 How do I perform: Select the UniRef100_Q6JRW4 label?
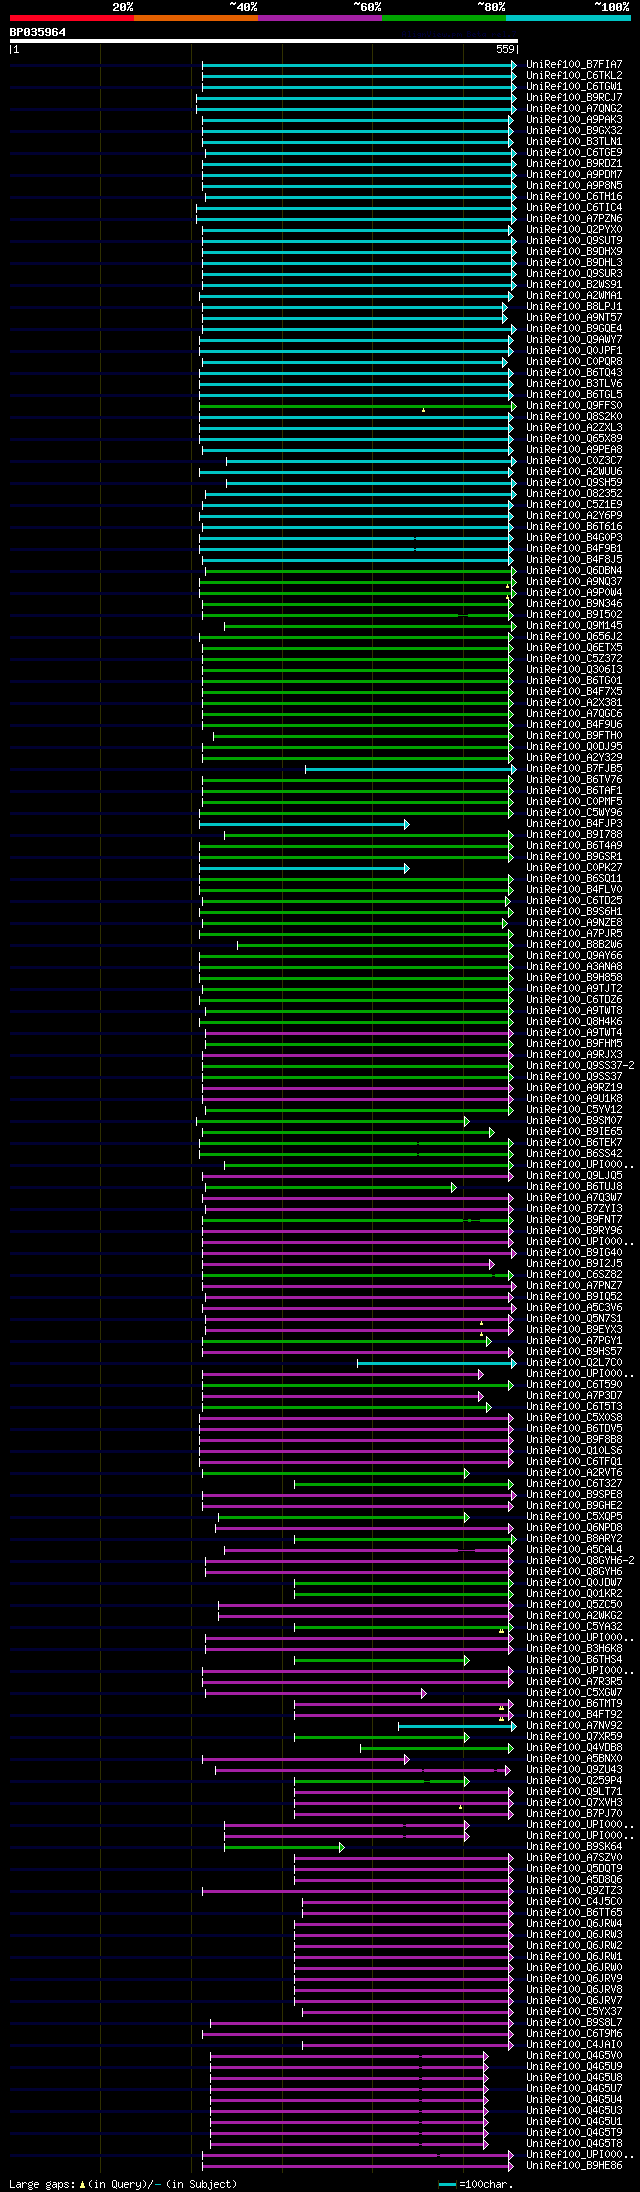point(574,1923)
